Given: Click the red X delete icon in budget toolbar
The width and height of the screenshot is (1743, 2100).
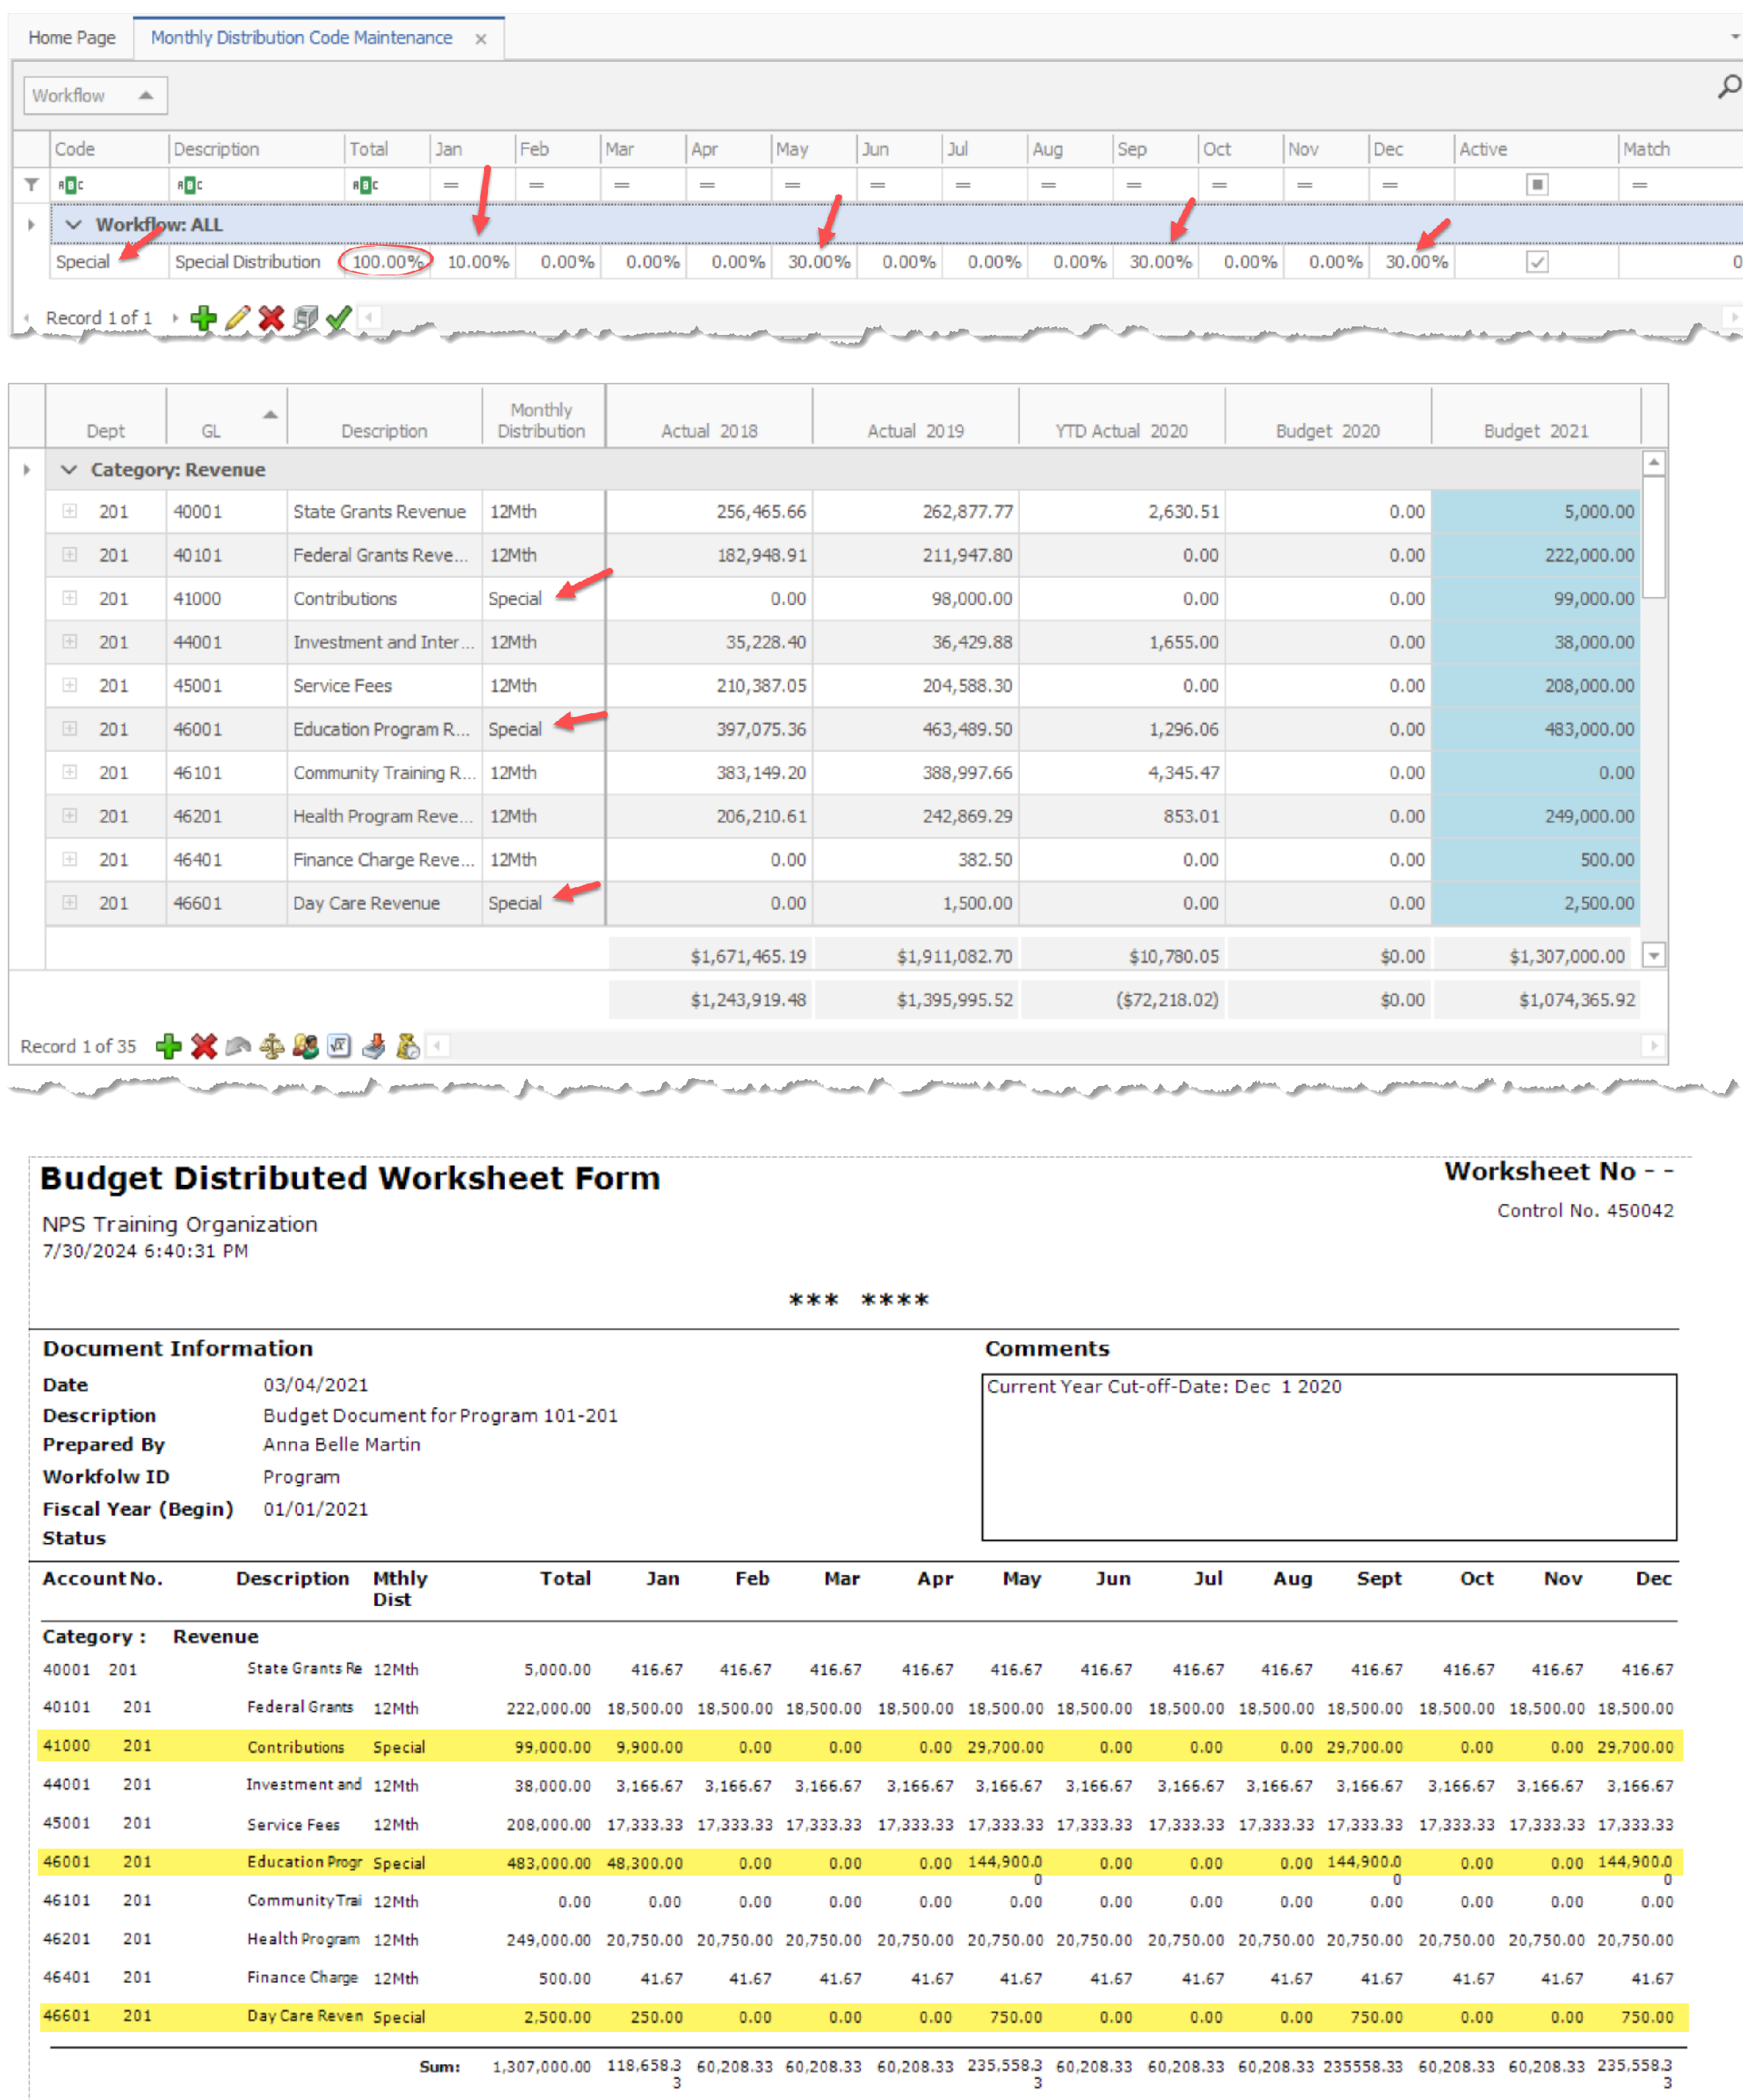Looking at the screenshot, I should click(204, 1046).
